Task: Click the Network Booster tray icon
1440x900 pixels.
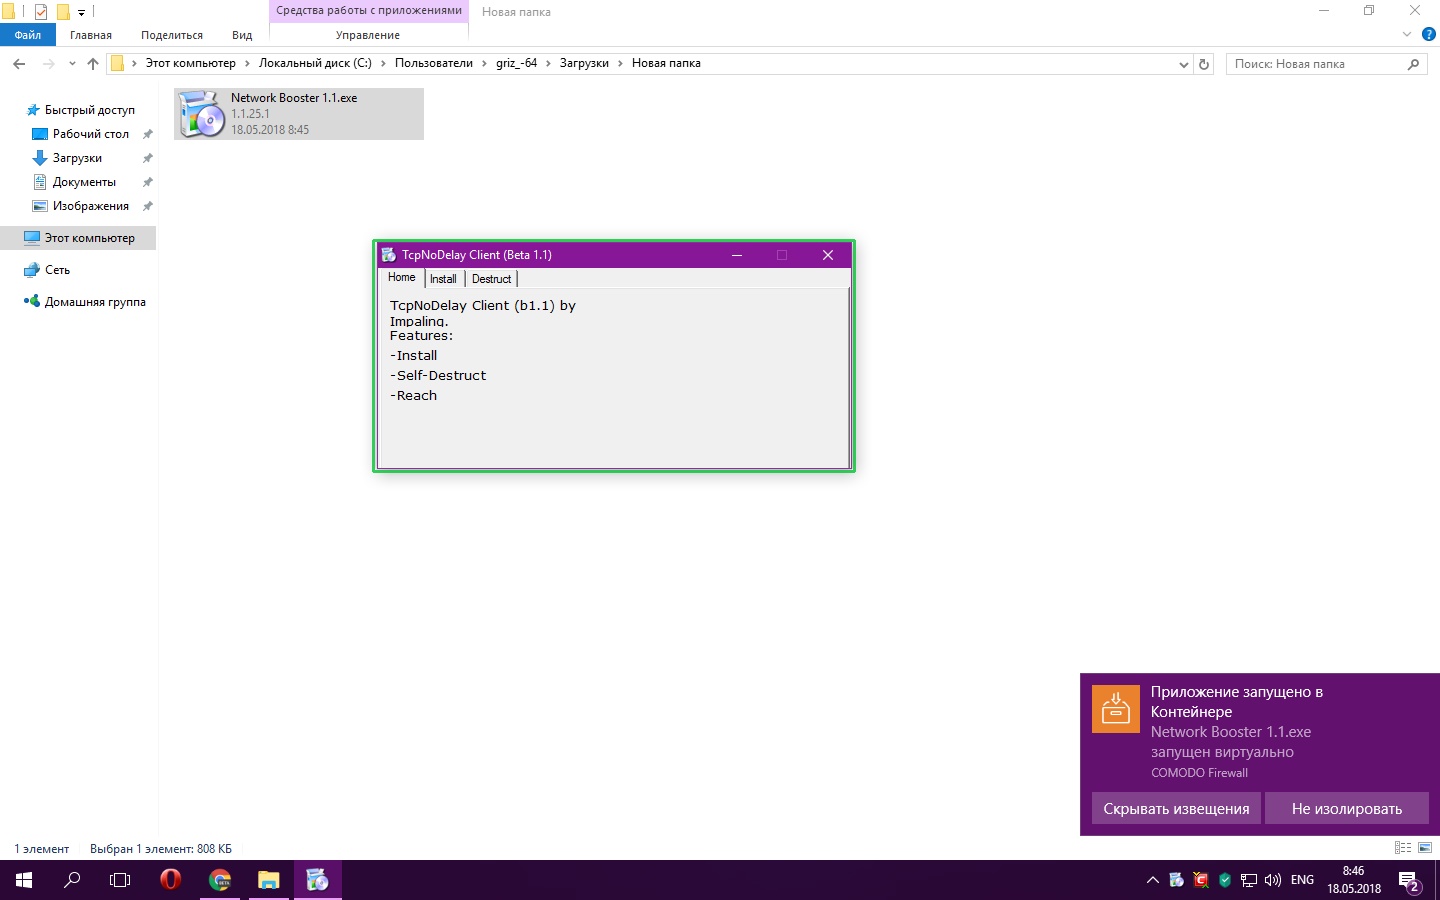Action: click(1177, 880)
